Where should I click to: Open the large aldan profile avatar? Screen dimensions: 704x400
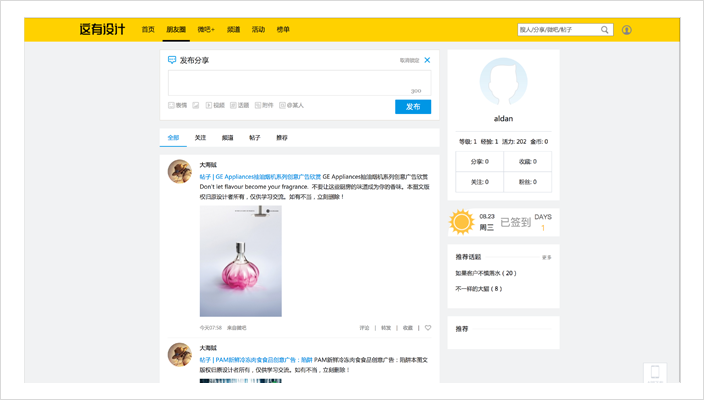(x=503, y=82)
